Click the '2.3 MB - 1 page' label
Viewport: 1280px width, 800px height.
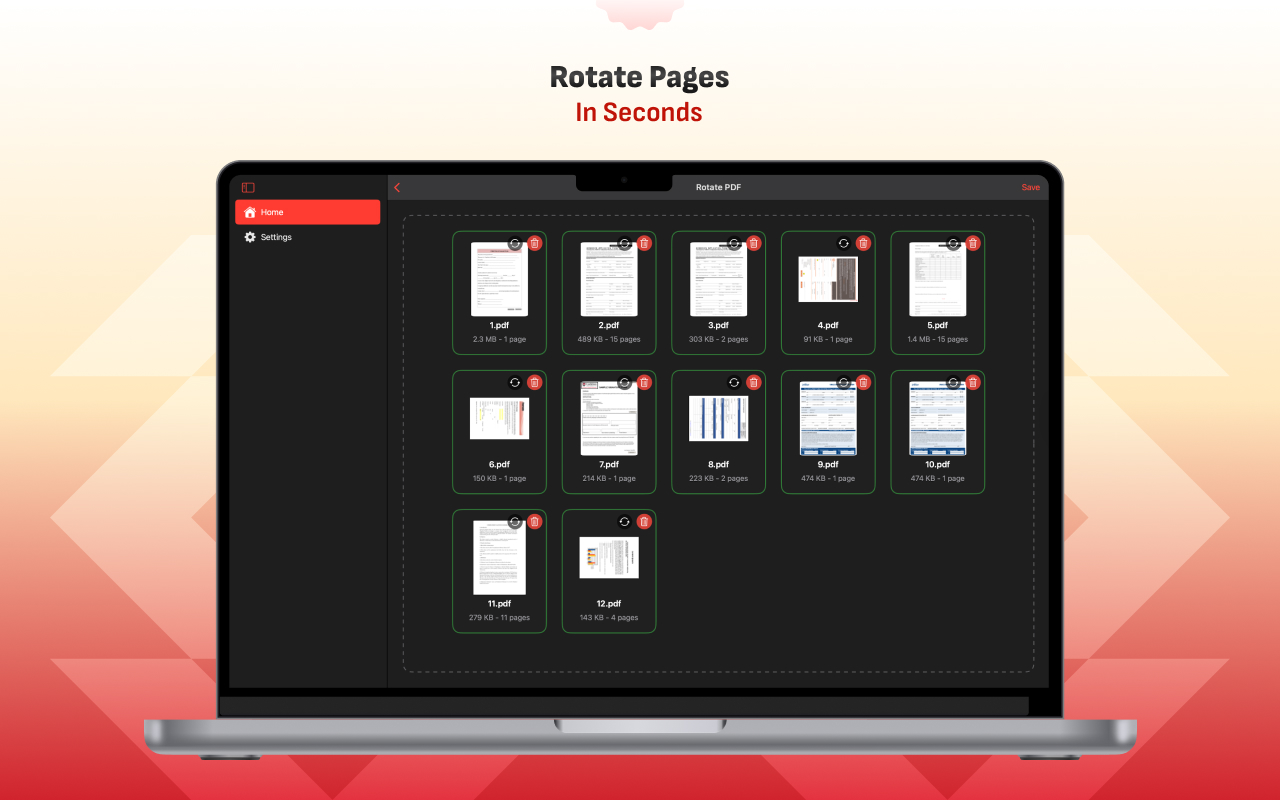tap(499, 340)
